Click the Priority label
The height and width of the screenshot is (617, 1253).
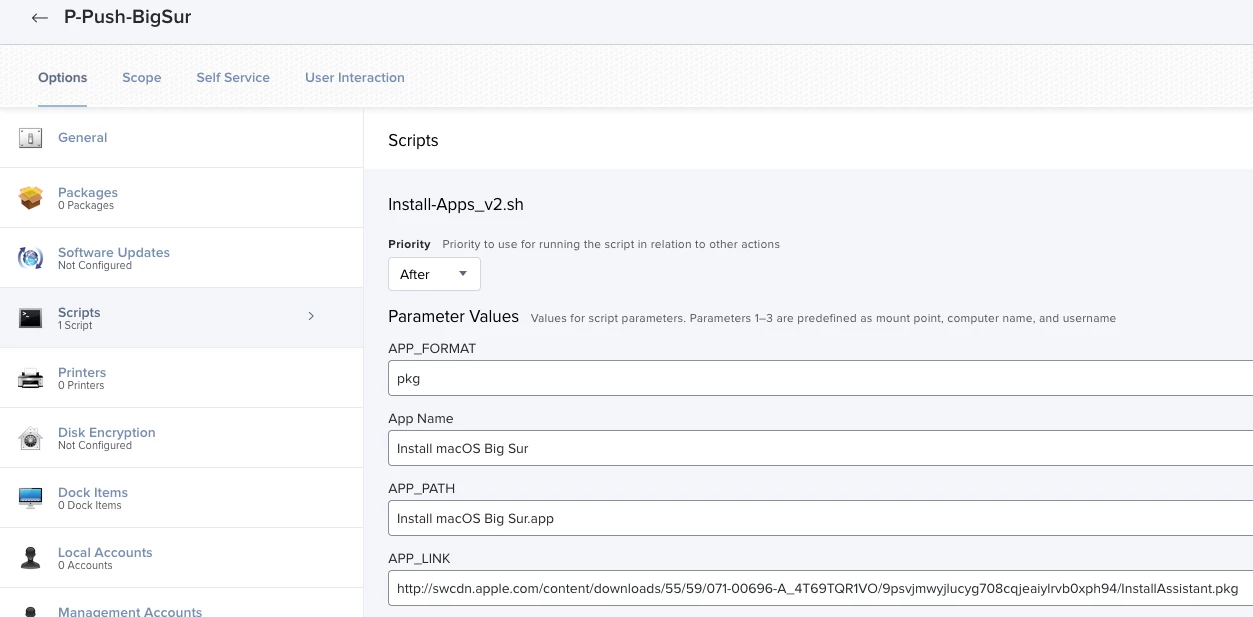(409, 244)
